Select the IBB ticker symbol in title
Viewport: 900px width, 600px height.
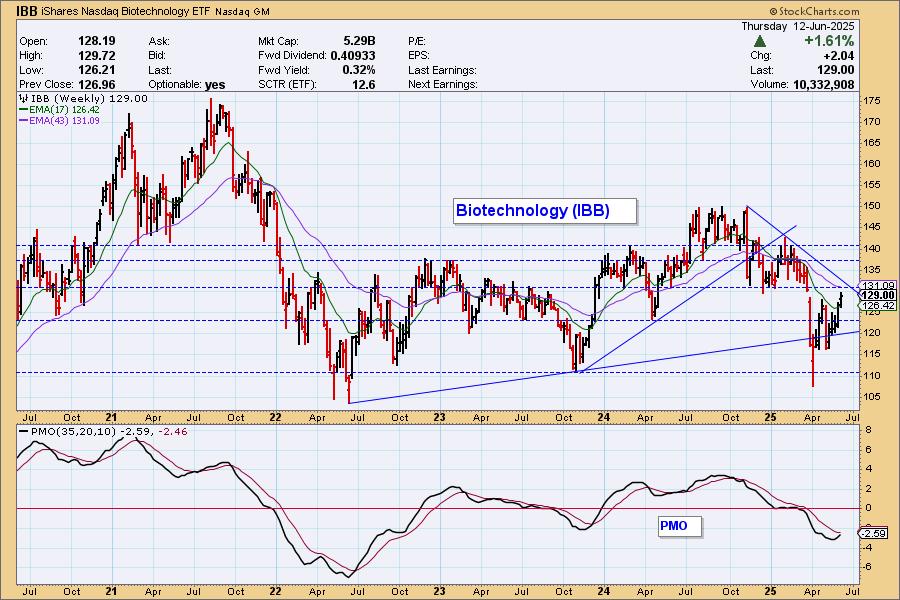(26, 11)
